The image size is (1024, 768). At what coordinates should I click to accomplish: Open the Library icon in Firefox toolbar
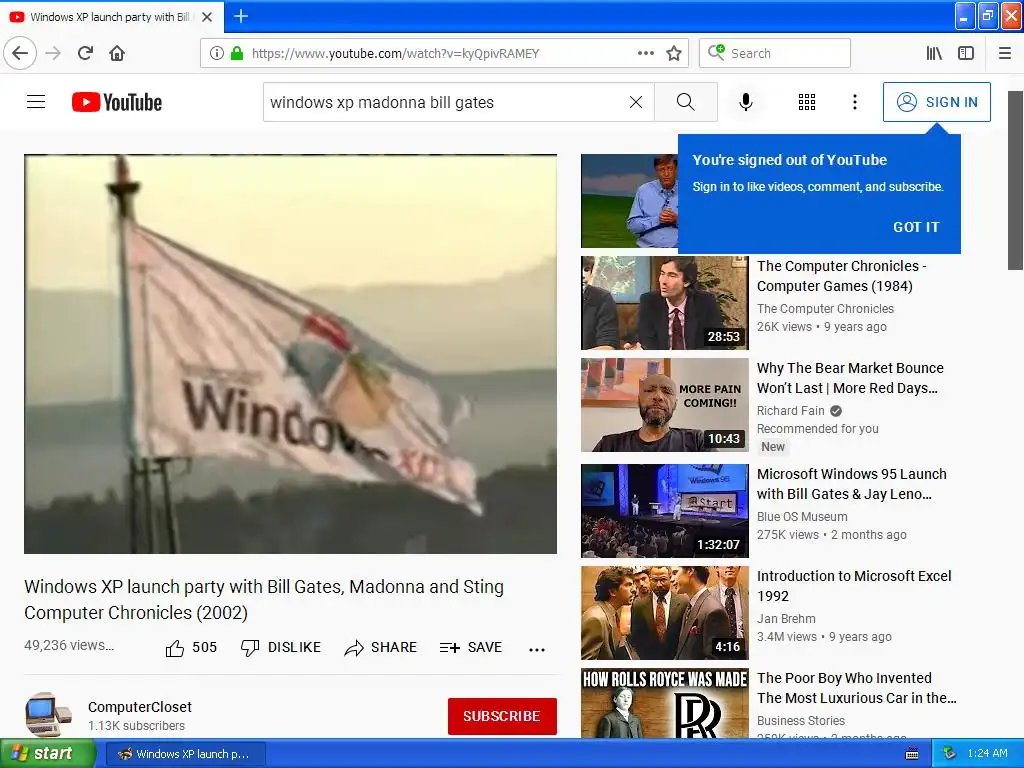(x=934, y=53)
